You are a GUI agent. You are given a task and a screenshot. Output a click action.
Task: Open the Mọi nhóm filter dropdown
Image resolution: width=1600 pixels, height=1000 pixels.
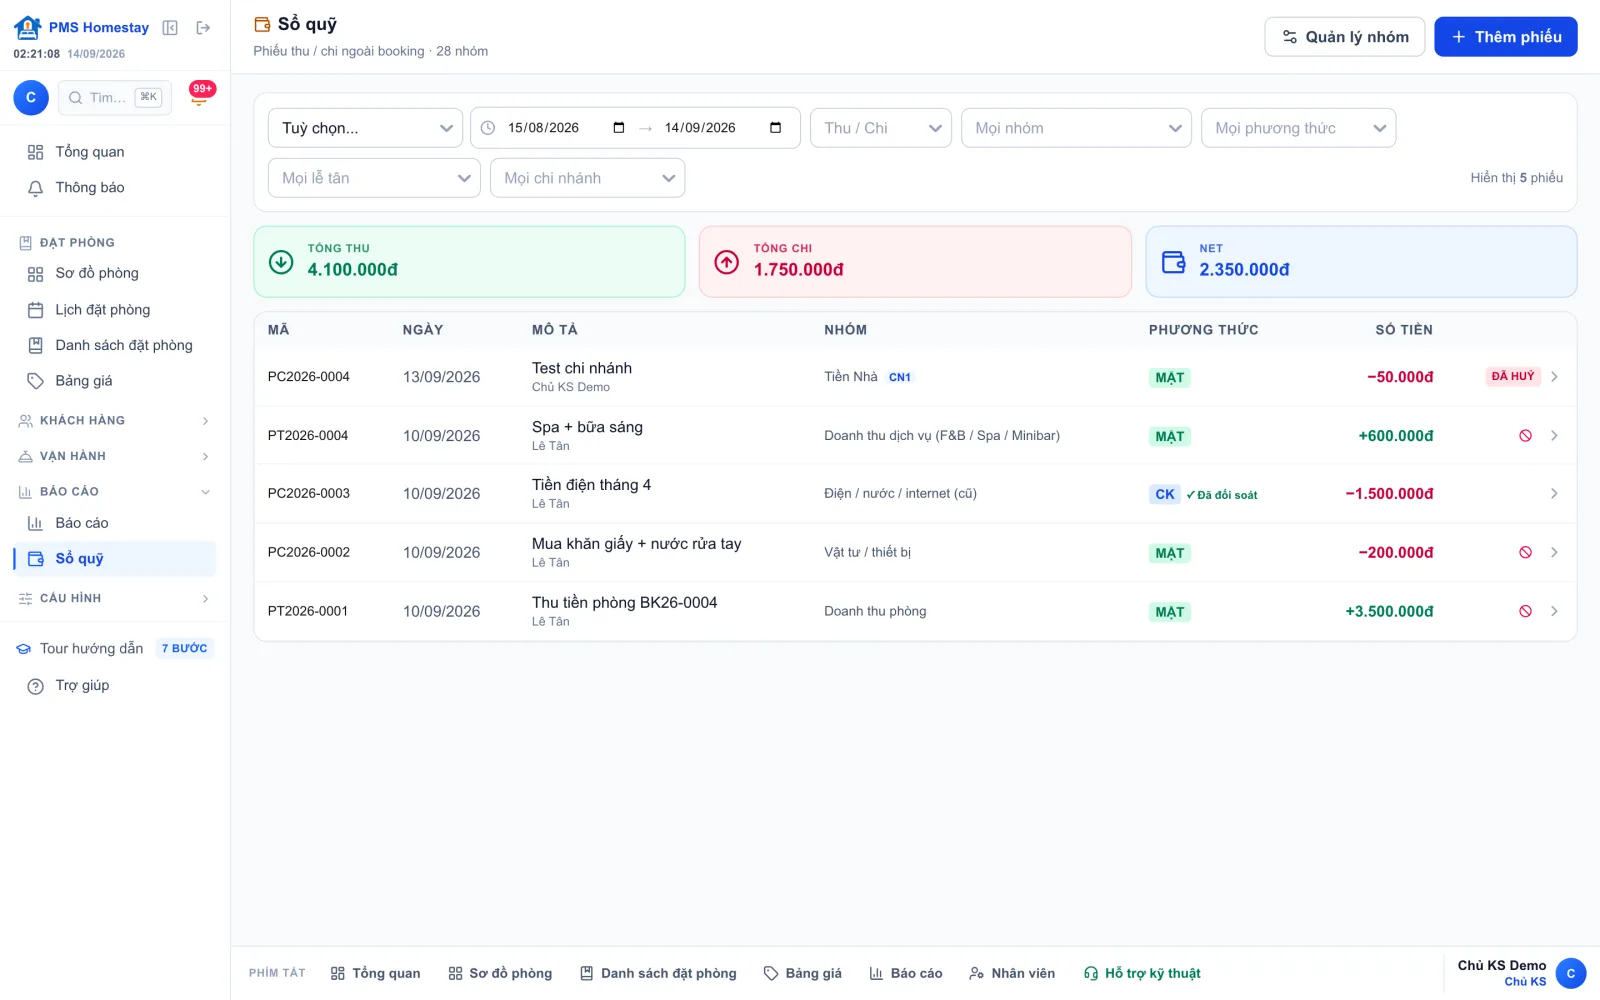[x=1076, y=128]
